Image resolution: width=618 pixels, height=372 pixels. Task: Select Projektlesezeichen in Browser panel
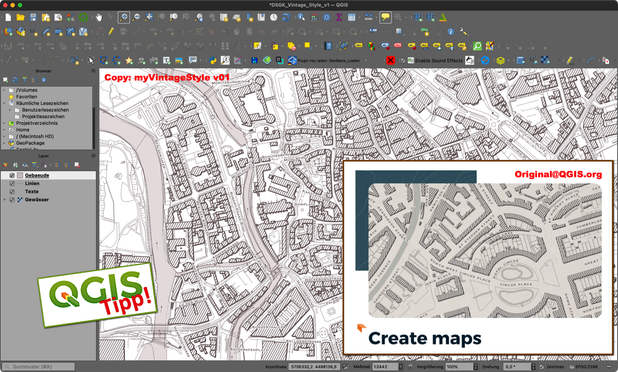tap(43, 117)
